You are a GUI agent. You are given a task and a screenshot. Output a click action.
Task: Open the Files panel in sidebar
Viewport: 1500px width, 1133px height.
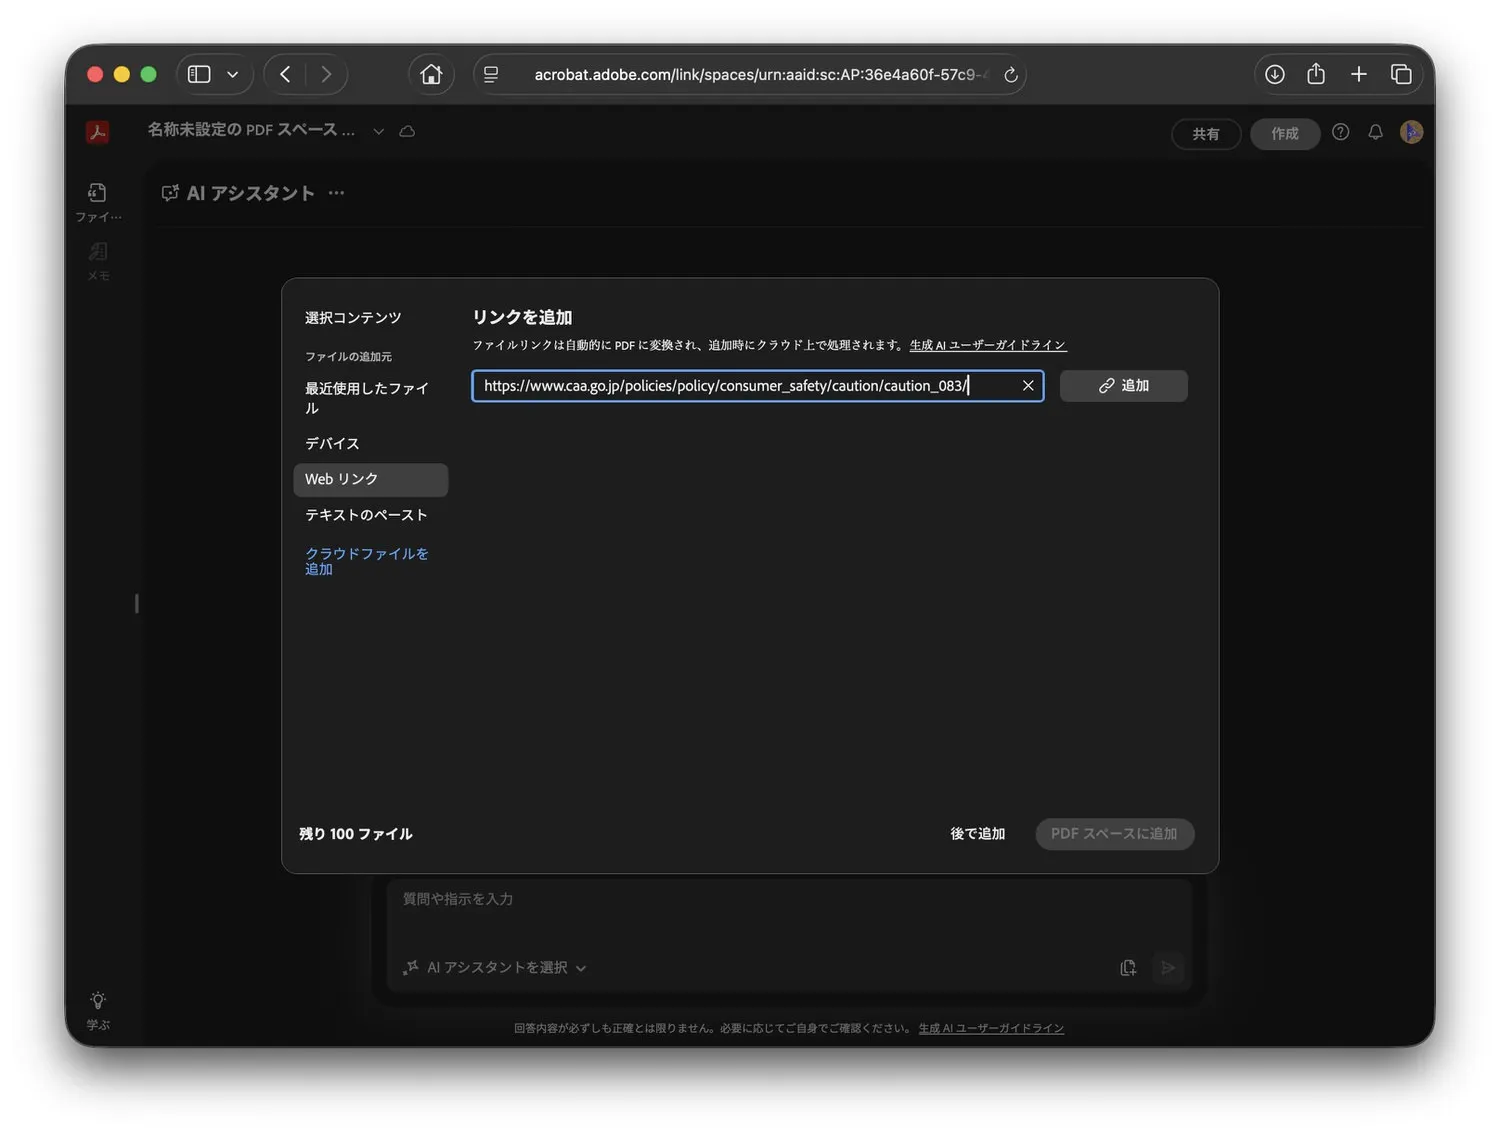[97, 201]
